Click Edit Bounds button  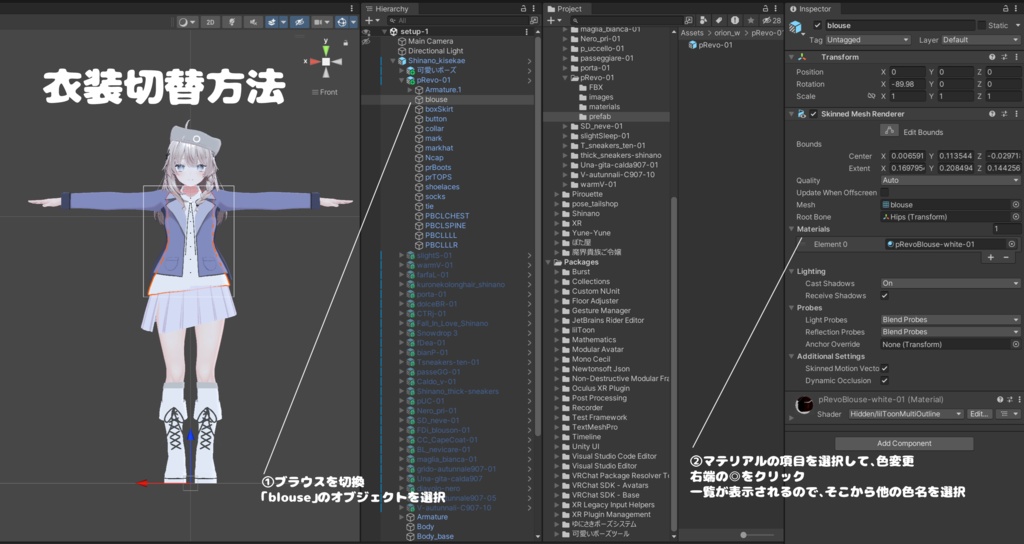coord(889,131)
